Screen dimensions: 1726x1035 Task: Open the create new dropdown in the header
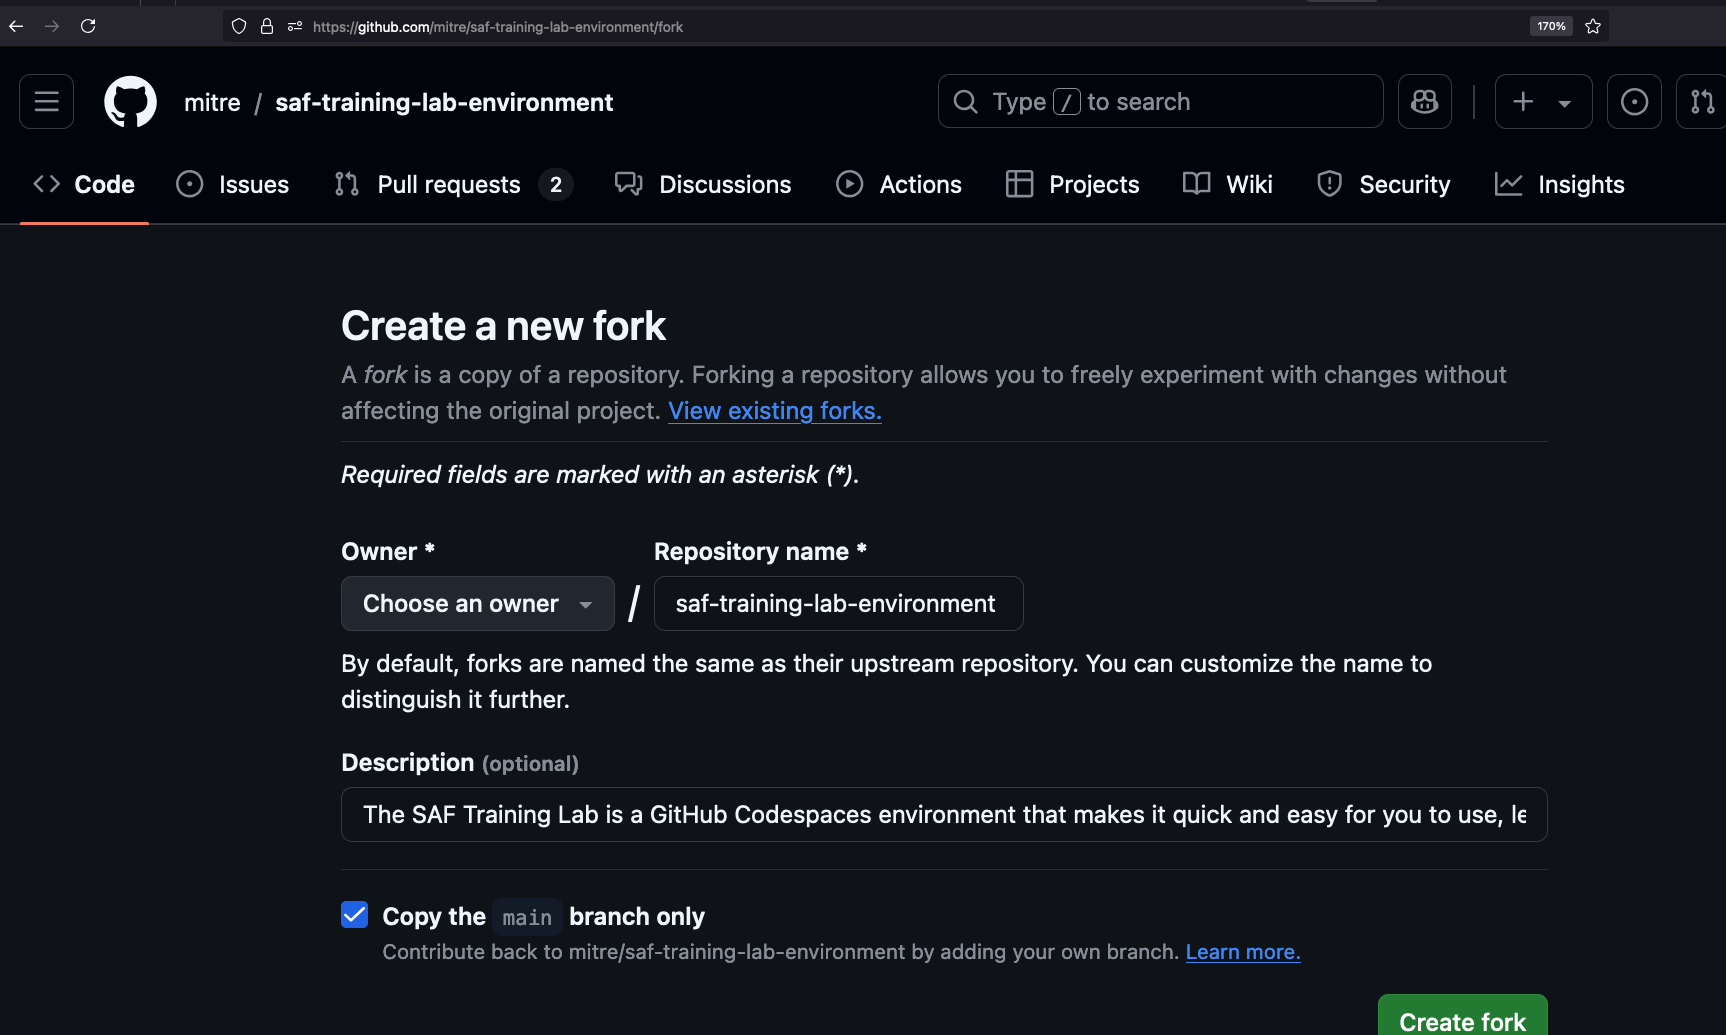[1542, 101]
